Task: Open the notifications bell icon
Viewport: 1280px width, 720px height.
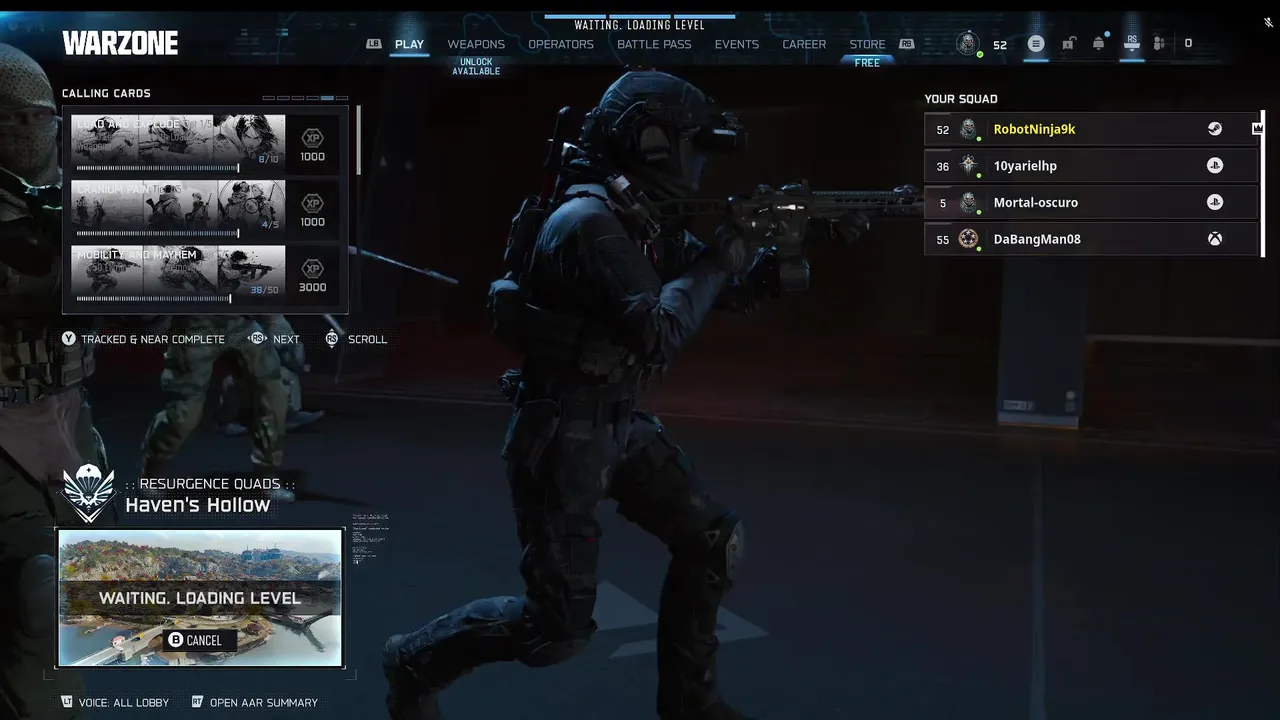Action: tap(1099, 43)
